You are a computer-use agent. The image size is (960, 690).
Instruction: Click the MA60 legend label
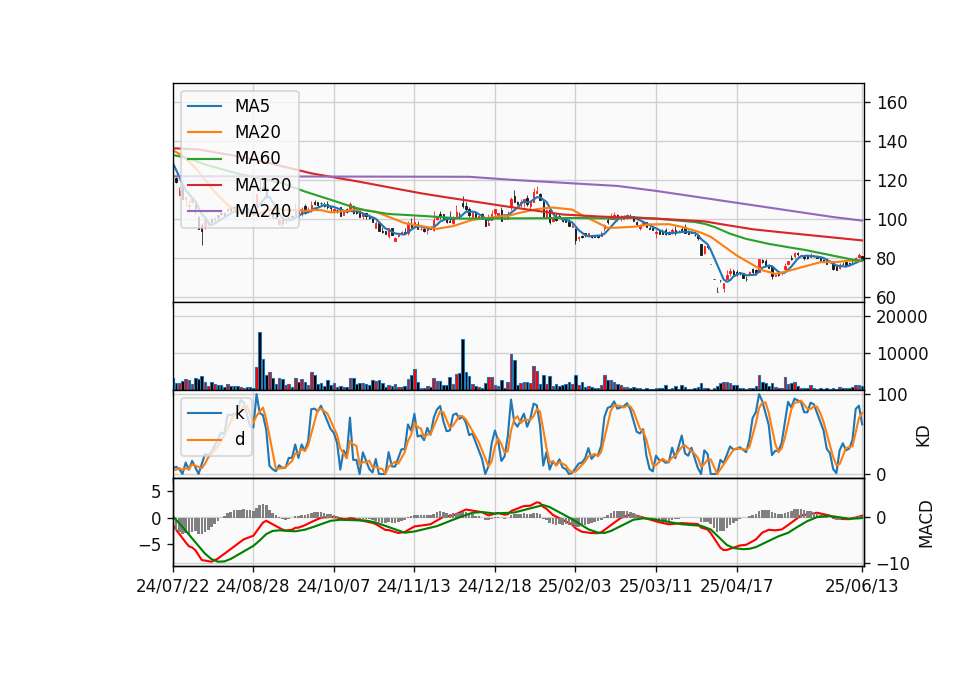pos(257,158)
